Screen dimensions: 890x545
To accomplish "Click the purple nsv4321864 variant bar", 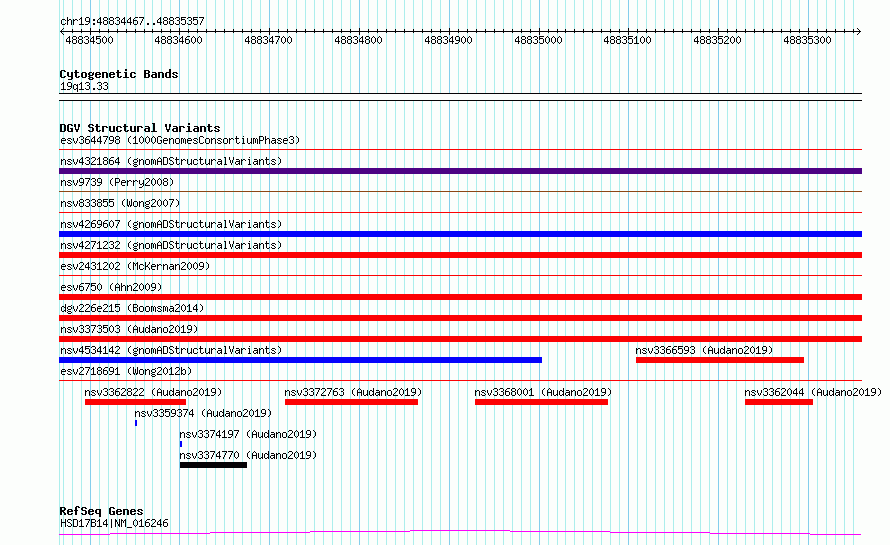I will 460,171.
